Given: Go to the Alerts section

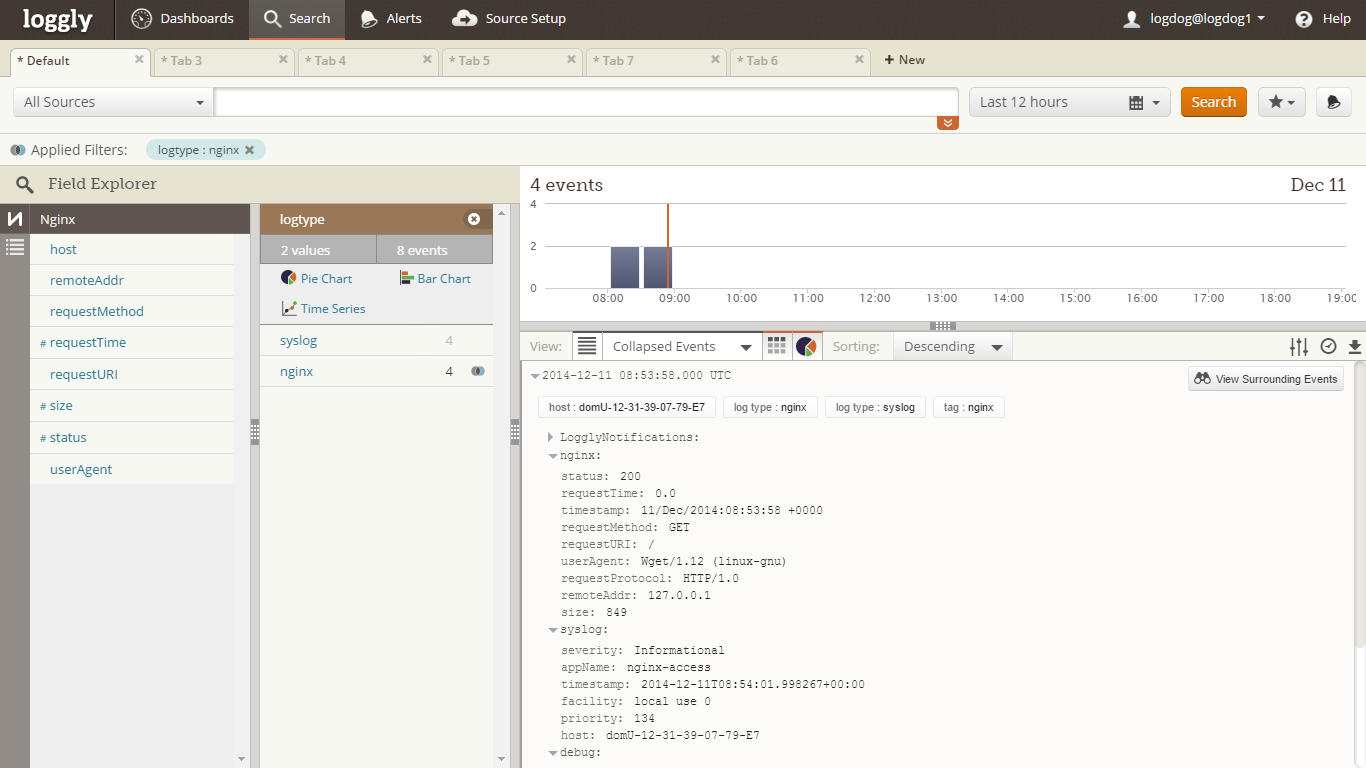Looking at the screenshot, I should pyautogui.click(x=391, y=19).
